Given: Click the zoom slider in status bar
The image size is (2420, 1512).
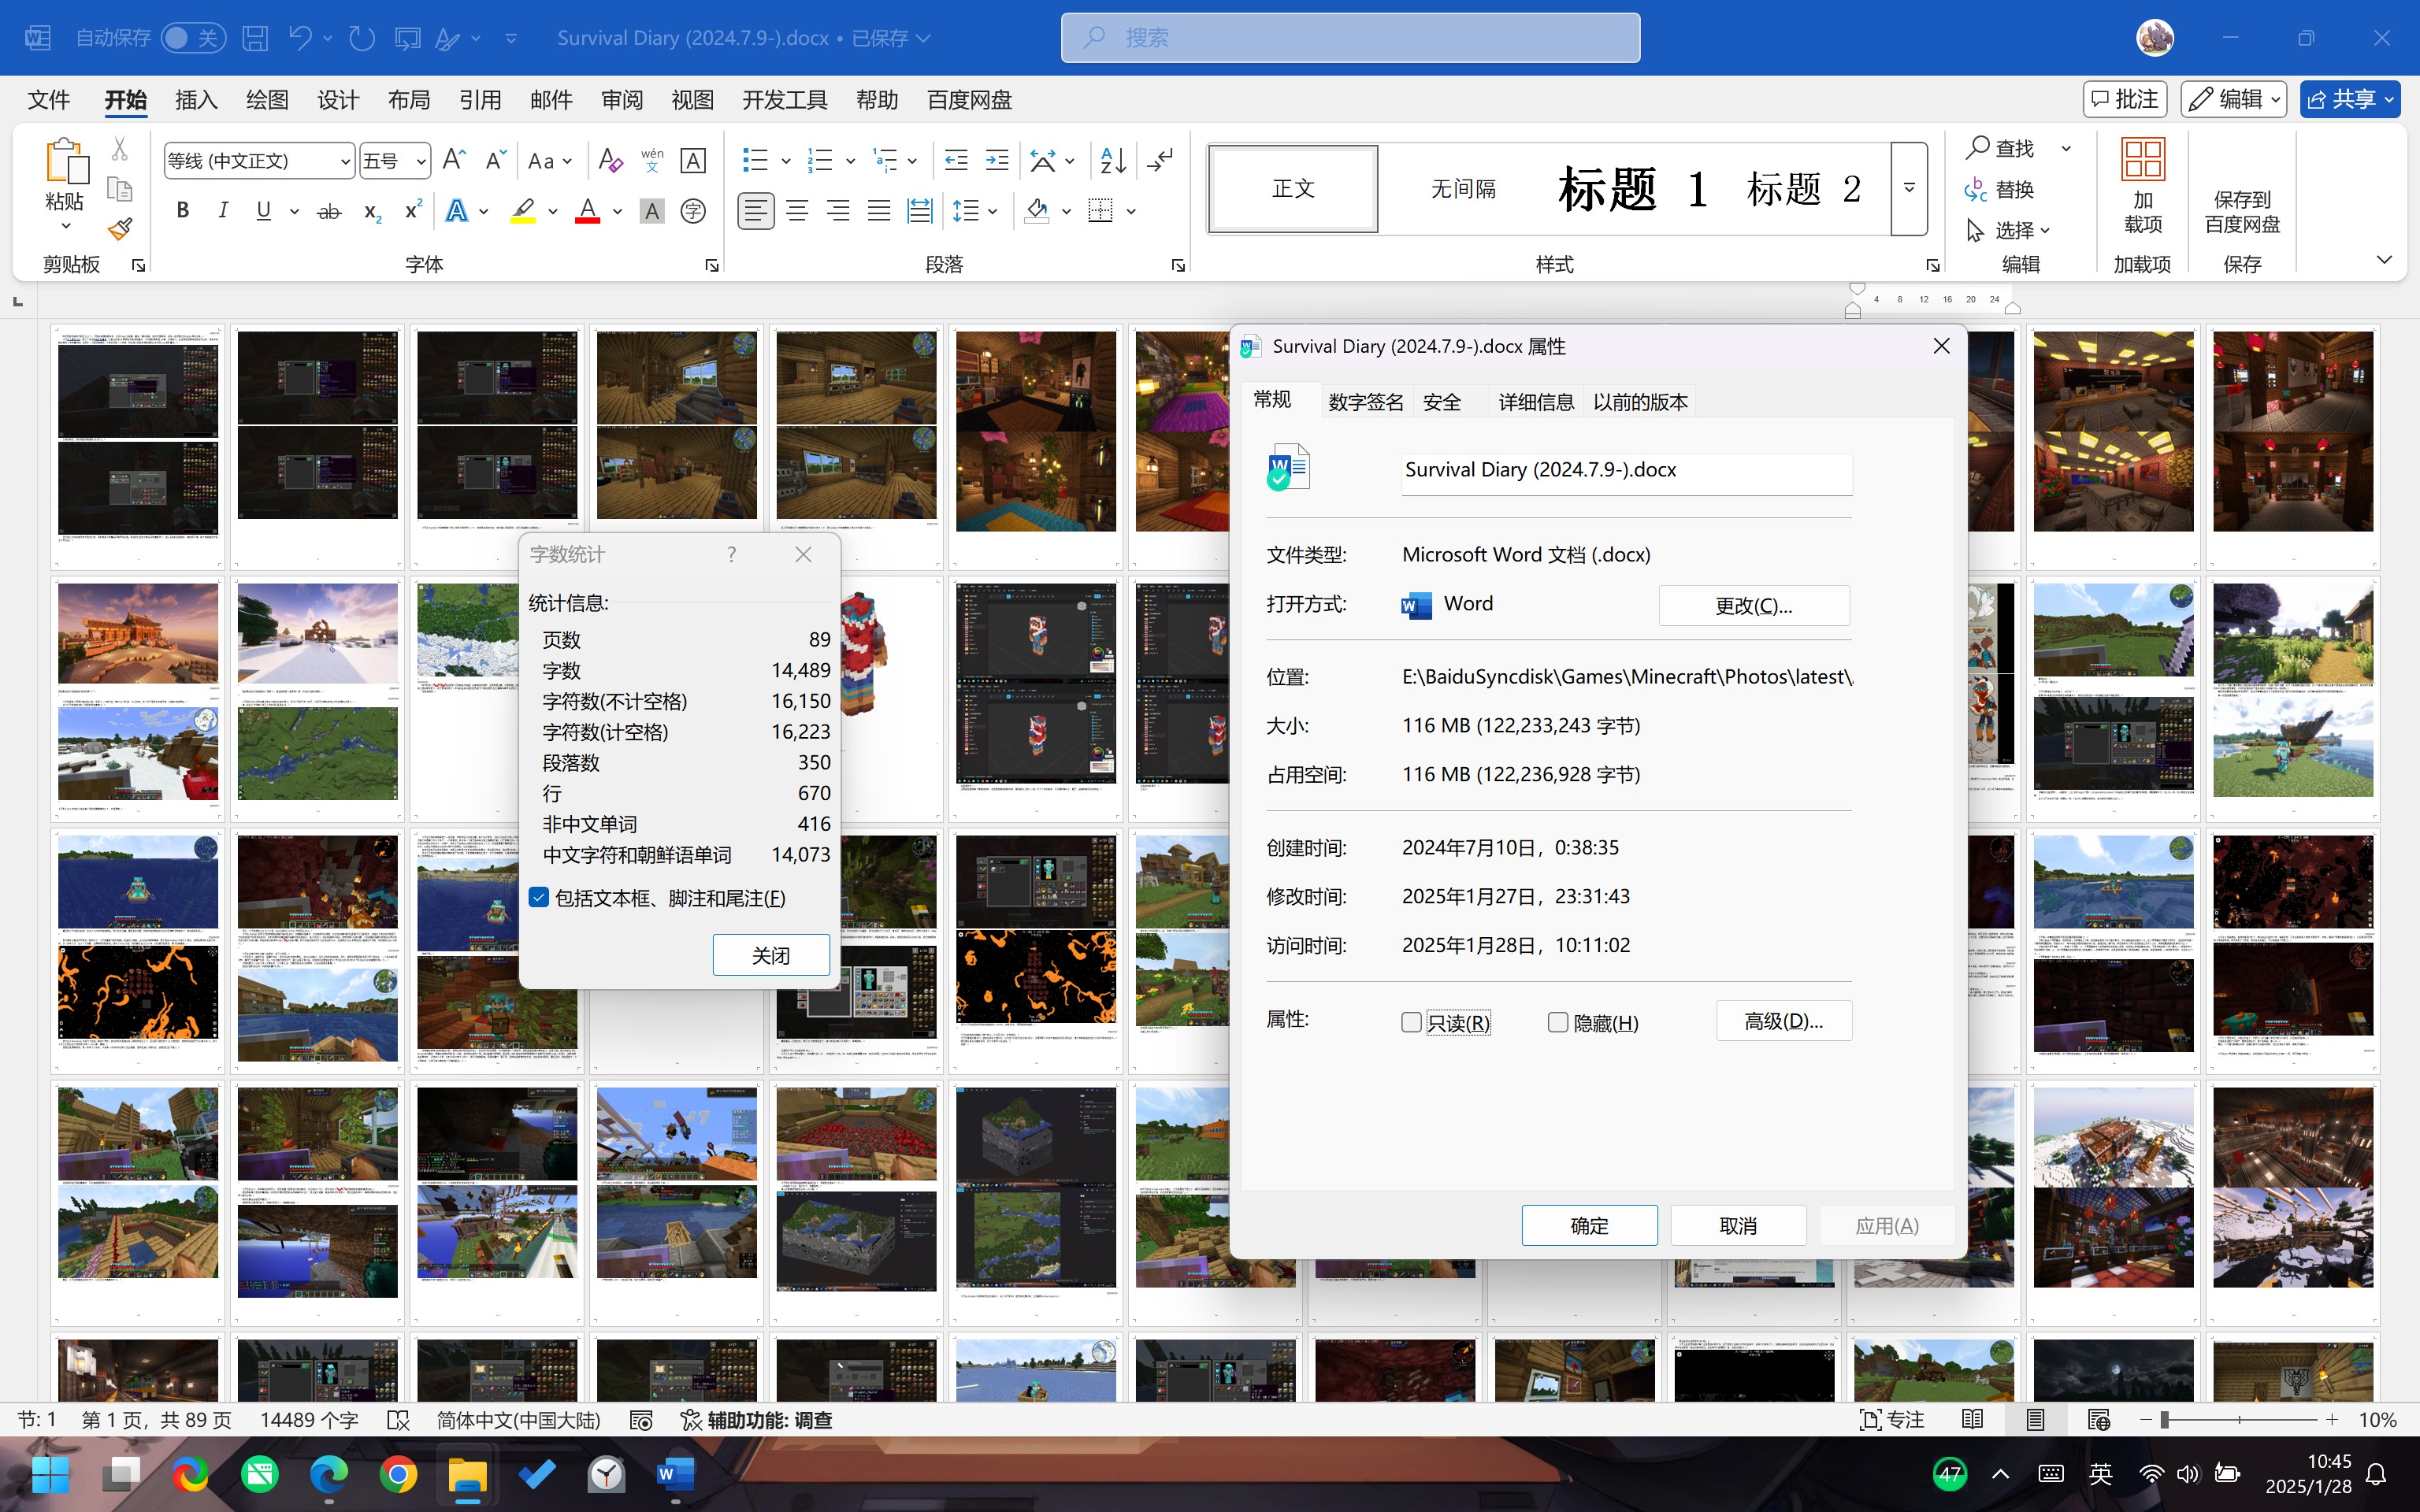Looking at the screenshot, I should click(2238, 1420).
